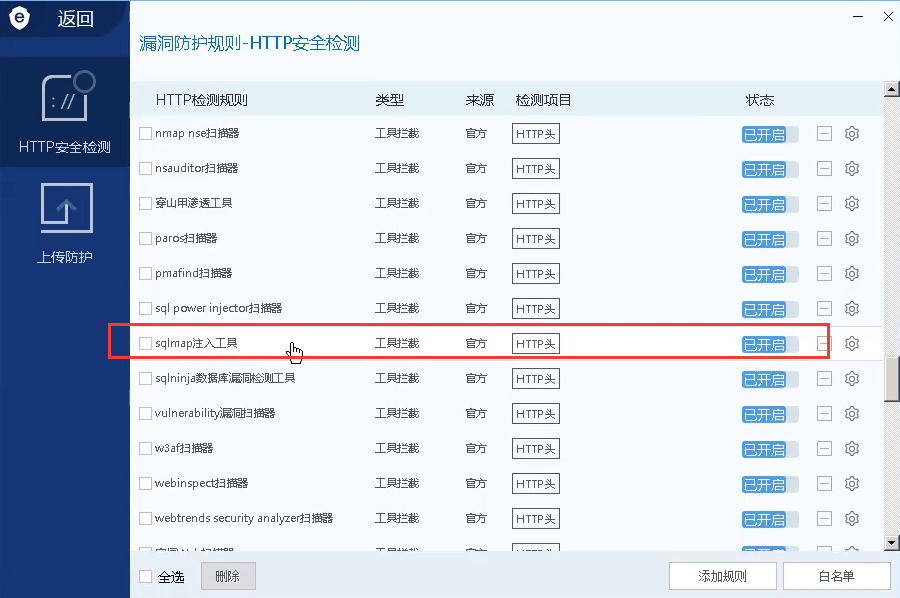The height and width of the screenshot is (598, 900).
Task: Check the sqlmap注入工具 checkbox
Action: tap(146, 344)
